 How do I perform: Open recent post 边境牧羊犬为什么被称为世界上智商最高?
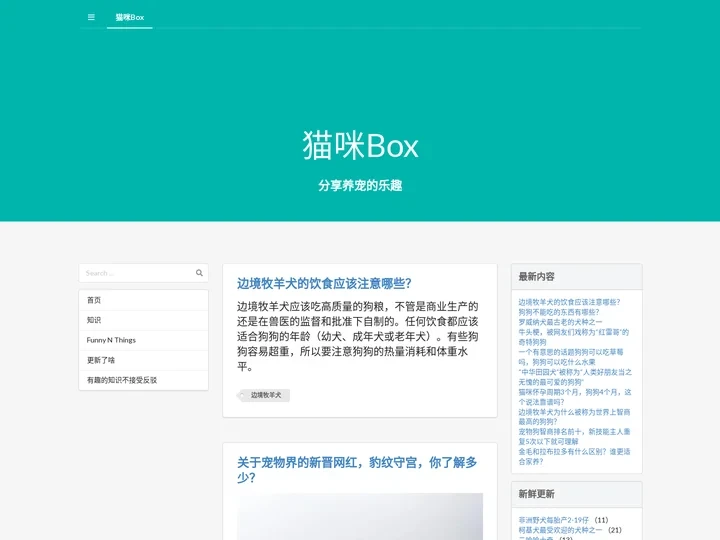[x=574, y=416]
